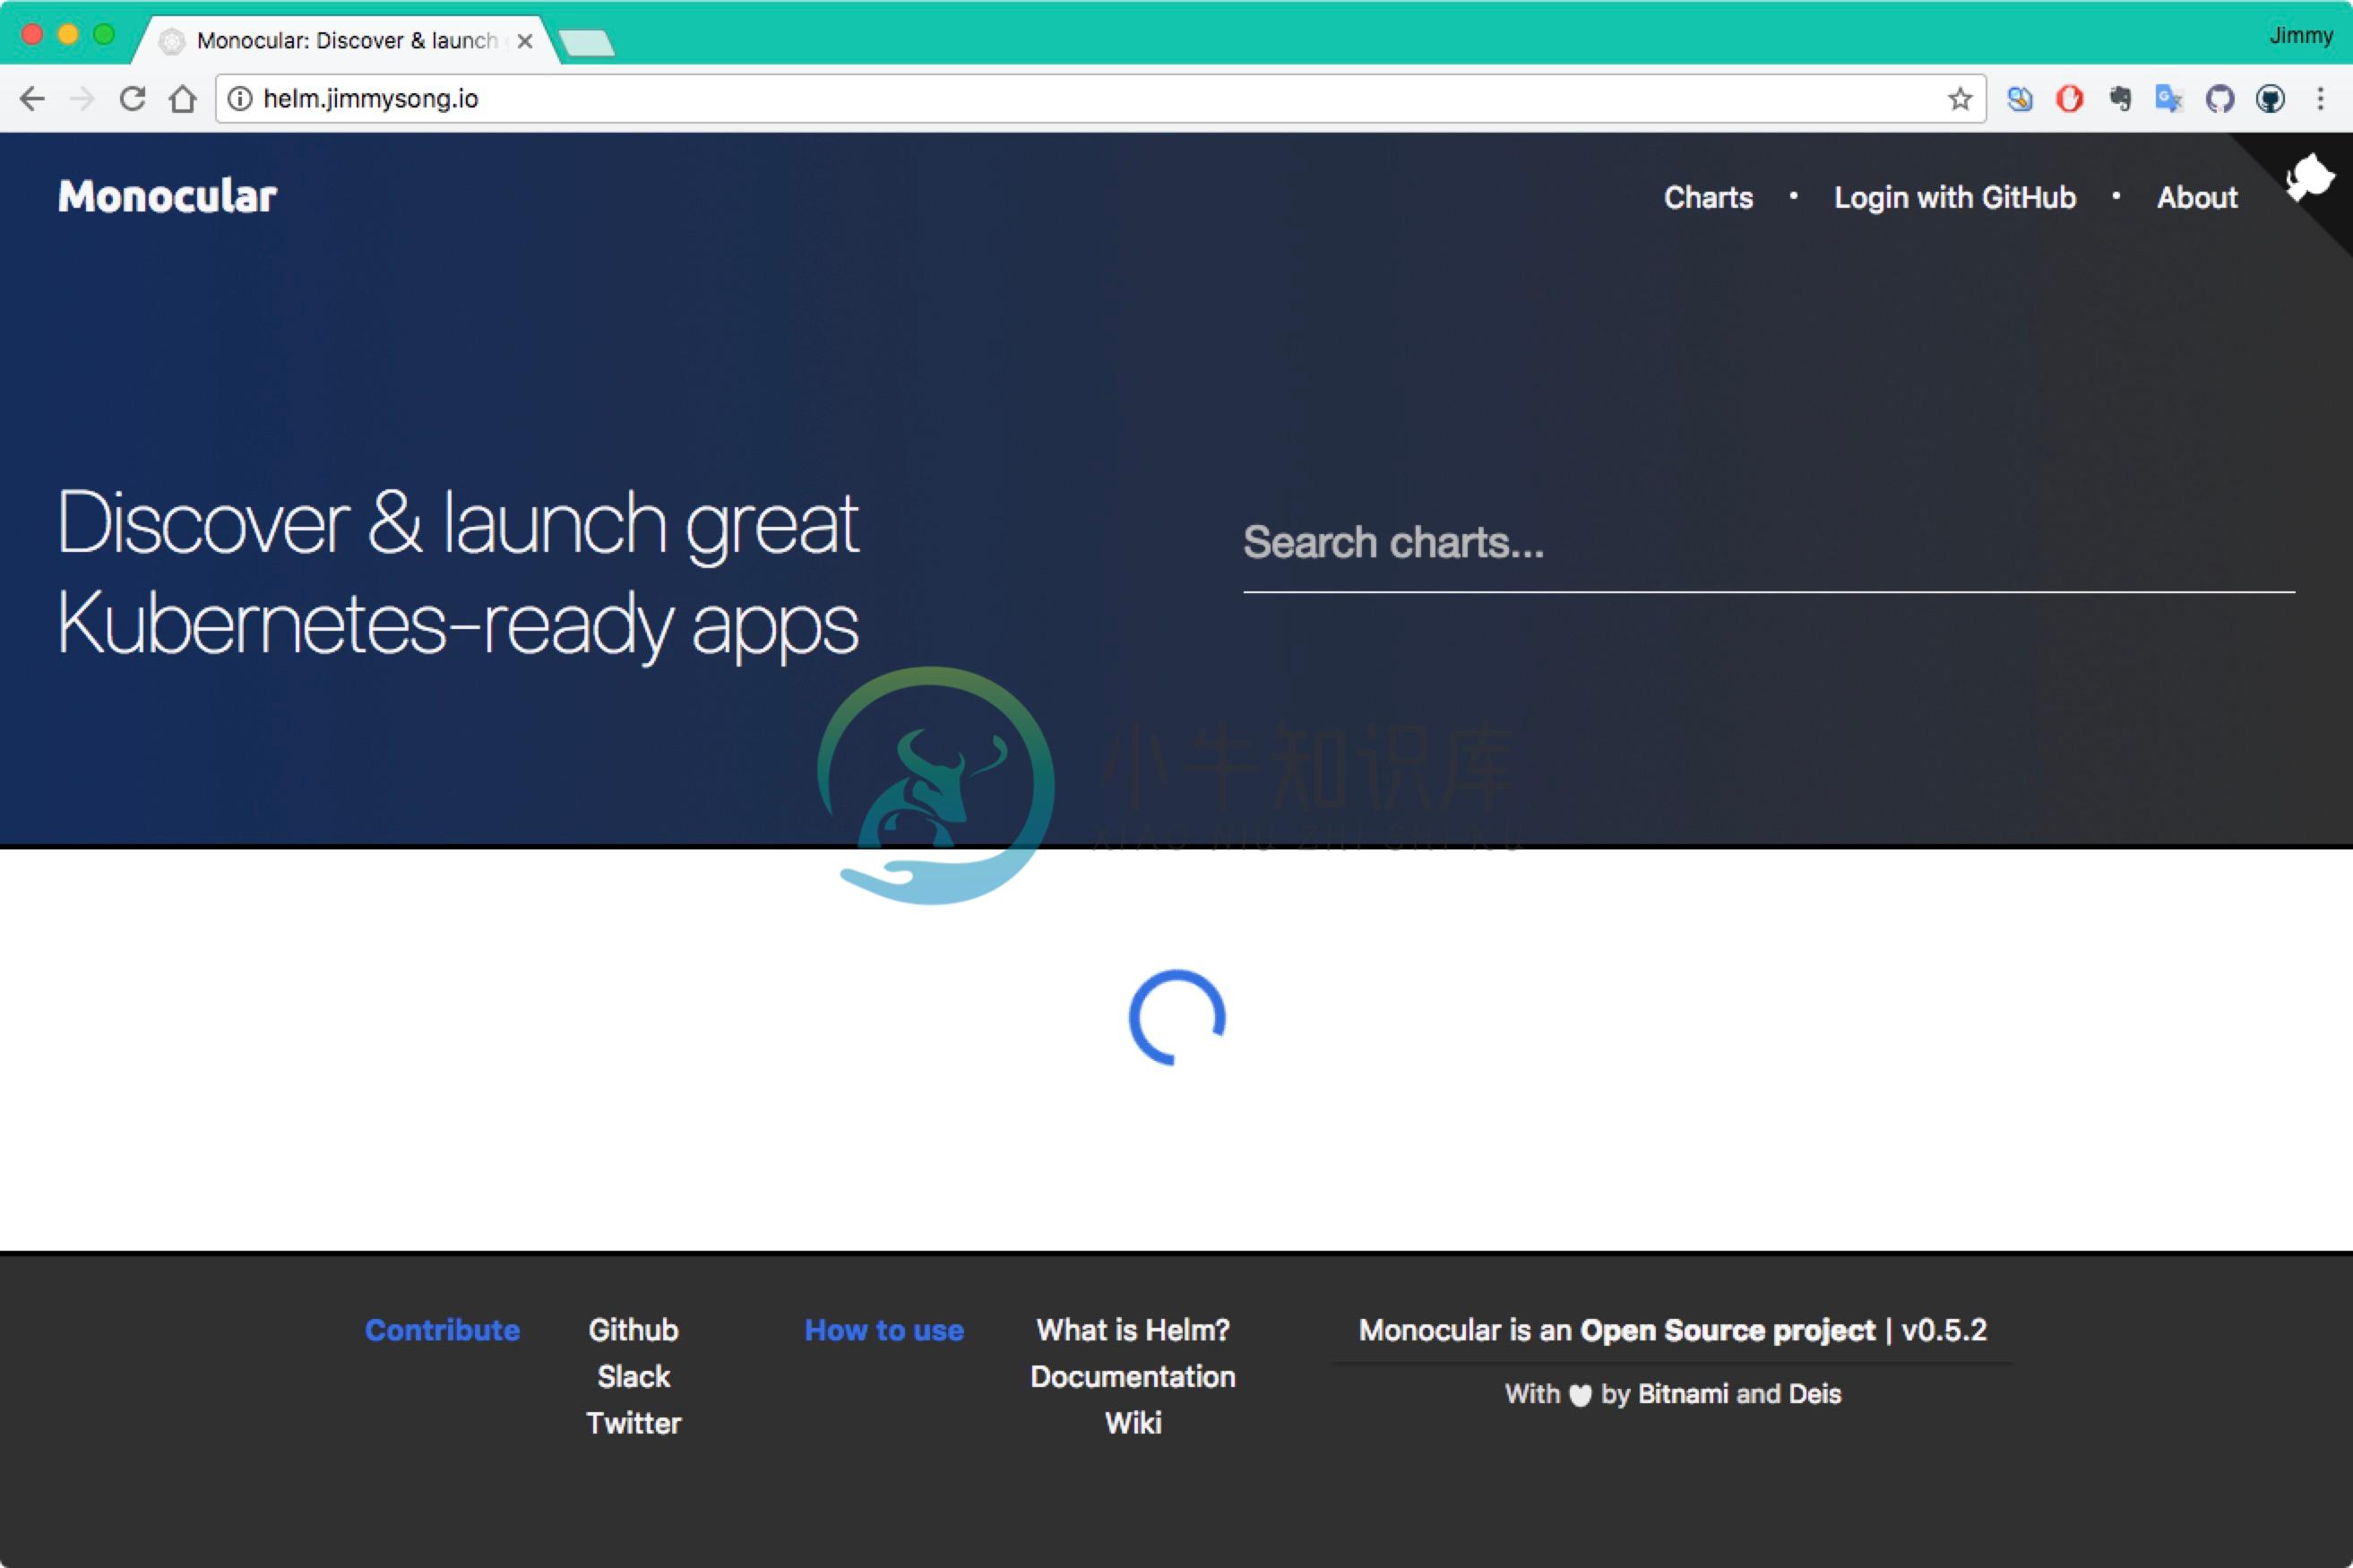2353x1568 pixels.
Task: Click the GitHub login icon in navbar
Action: 2311,175
